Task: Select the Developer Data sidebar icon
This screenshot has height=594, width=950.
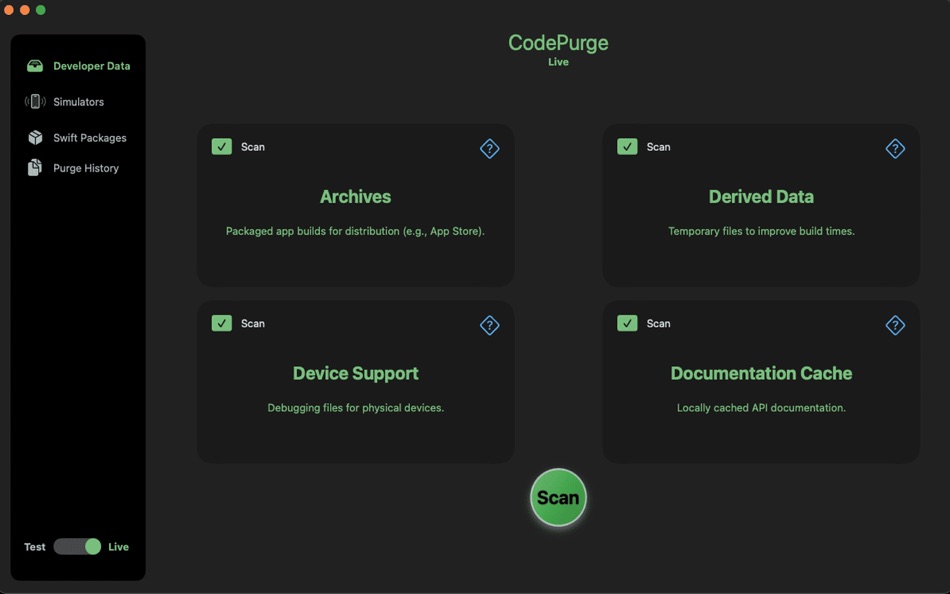Action: click(x=35, y=65)
